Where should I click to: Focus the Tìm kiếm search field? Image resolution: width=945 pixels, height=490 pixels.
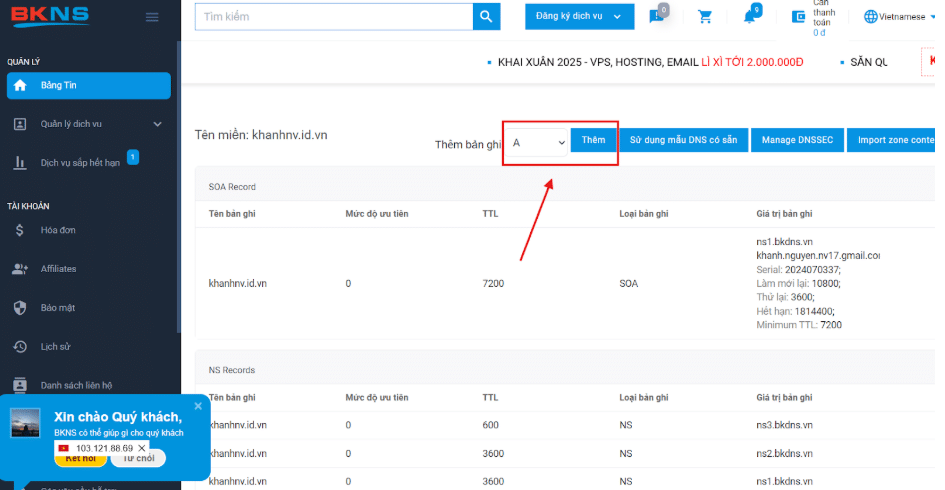[x=334, y=16]
